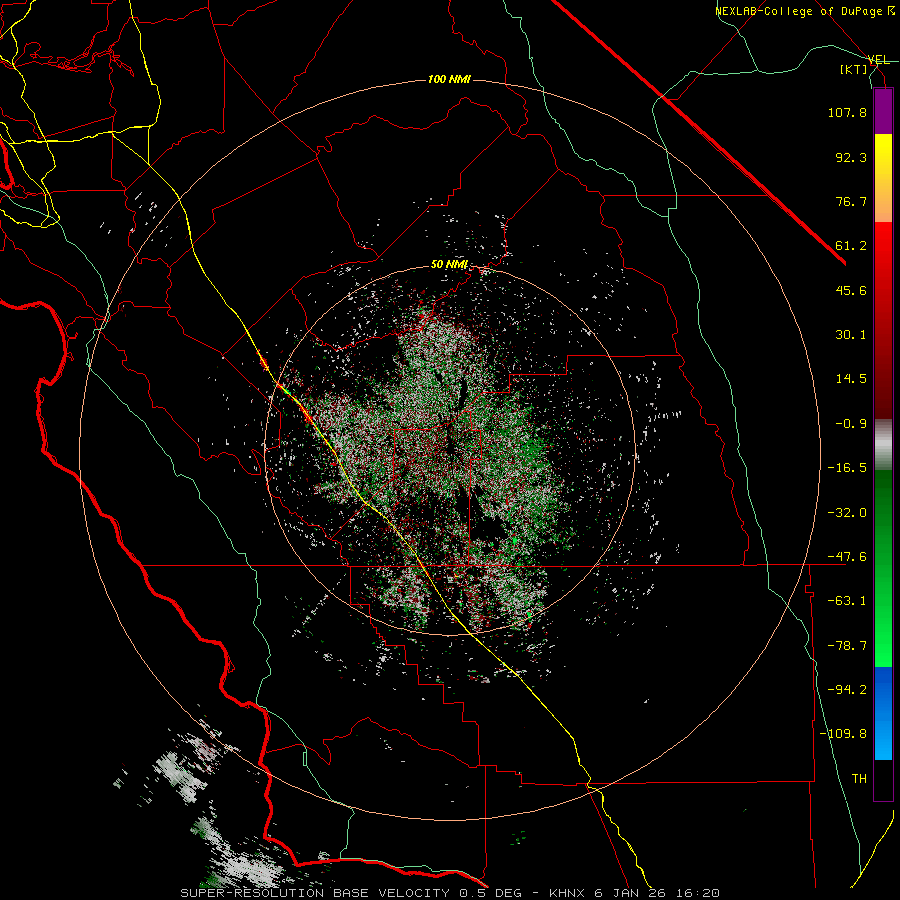The height and width of the screenshot is (900, 900).
Task: Click the blue segment of color bar
Action: click(883, 713)
